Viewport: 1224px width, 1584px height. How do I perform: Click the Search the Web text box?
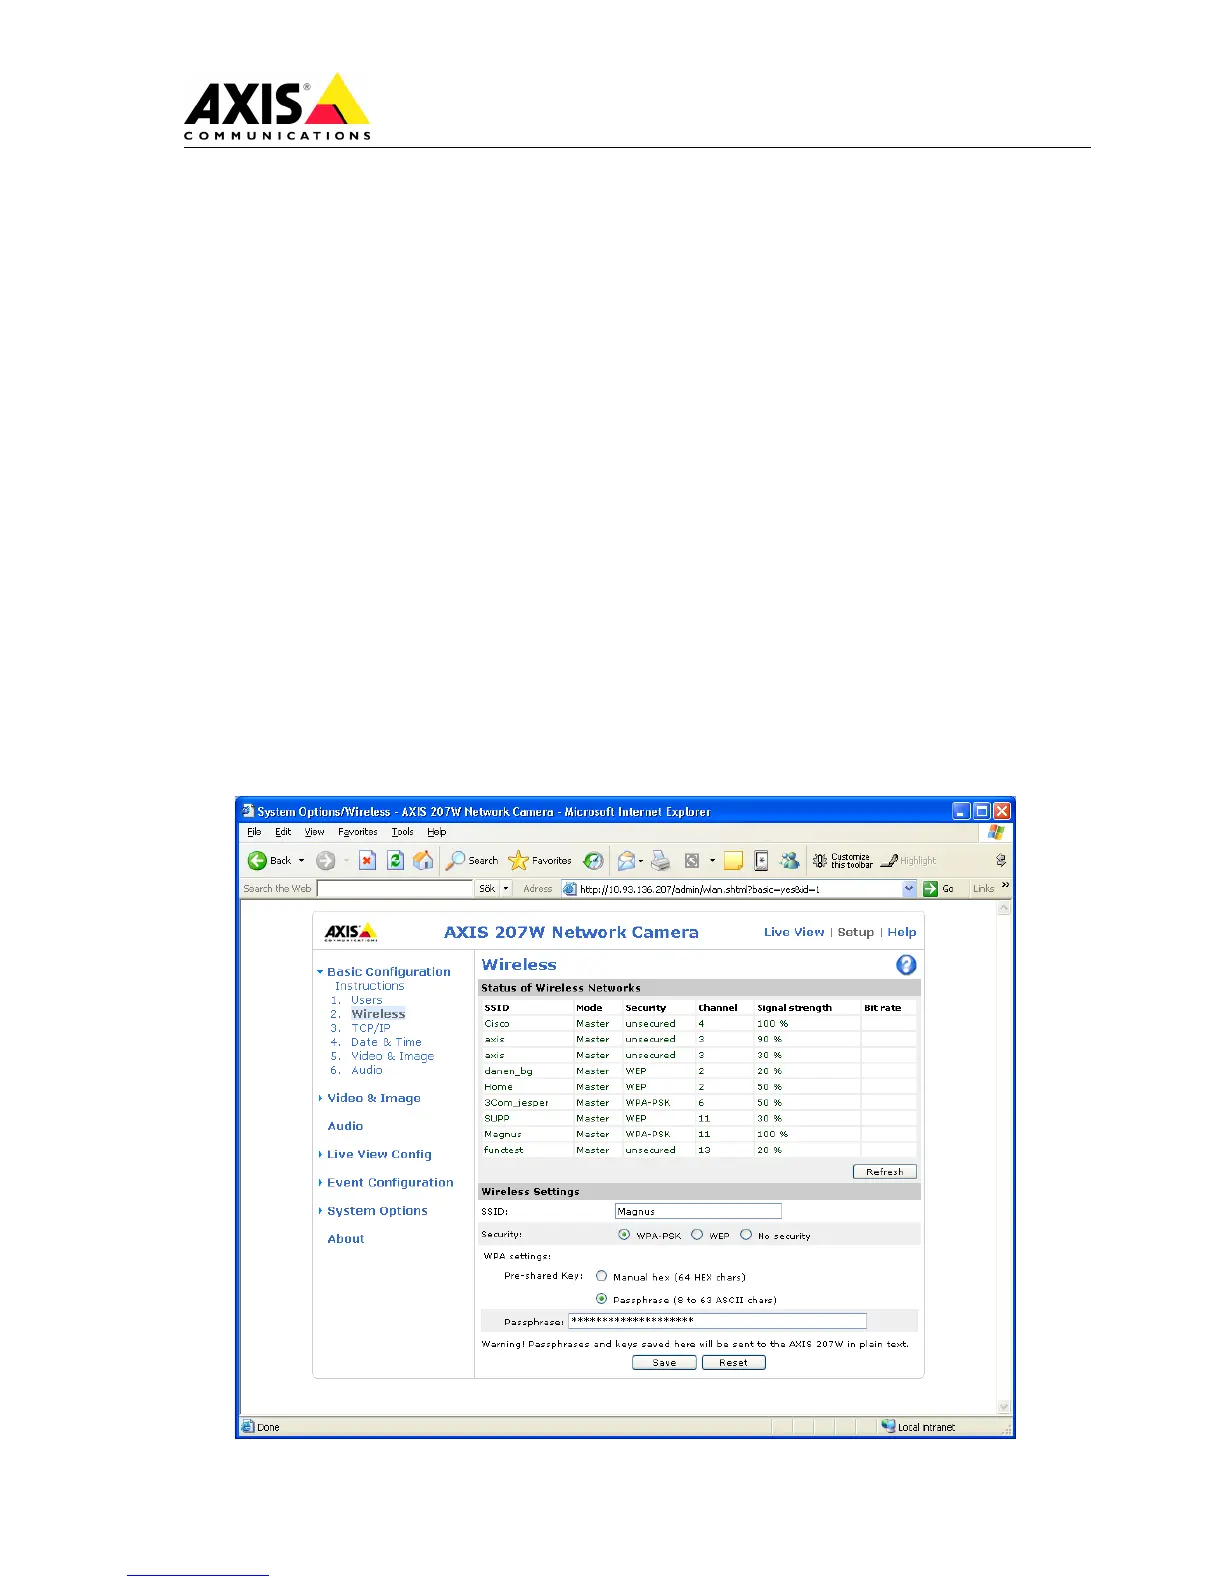point(395,888)
